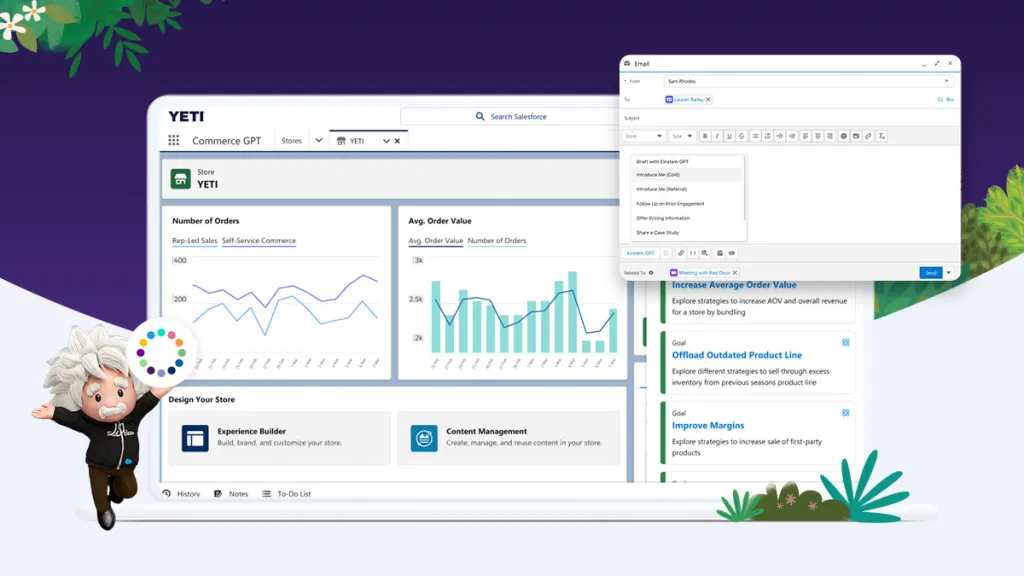Switch to the Stores tab

click(292, 140)
